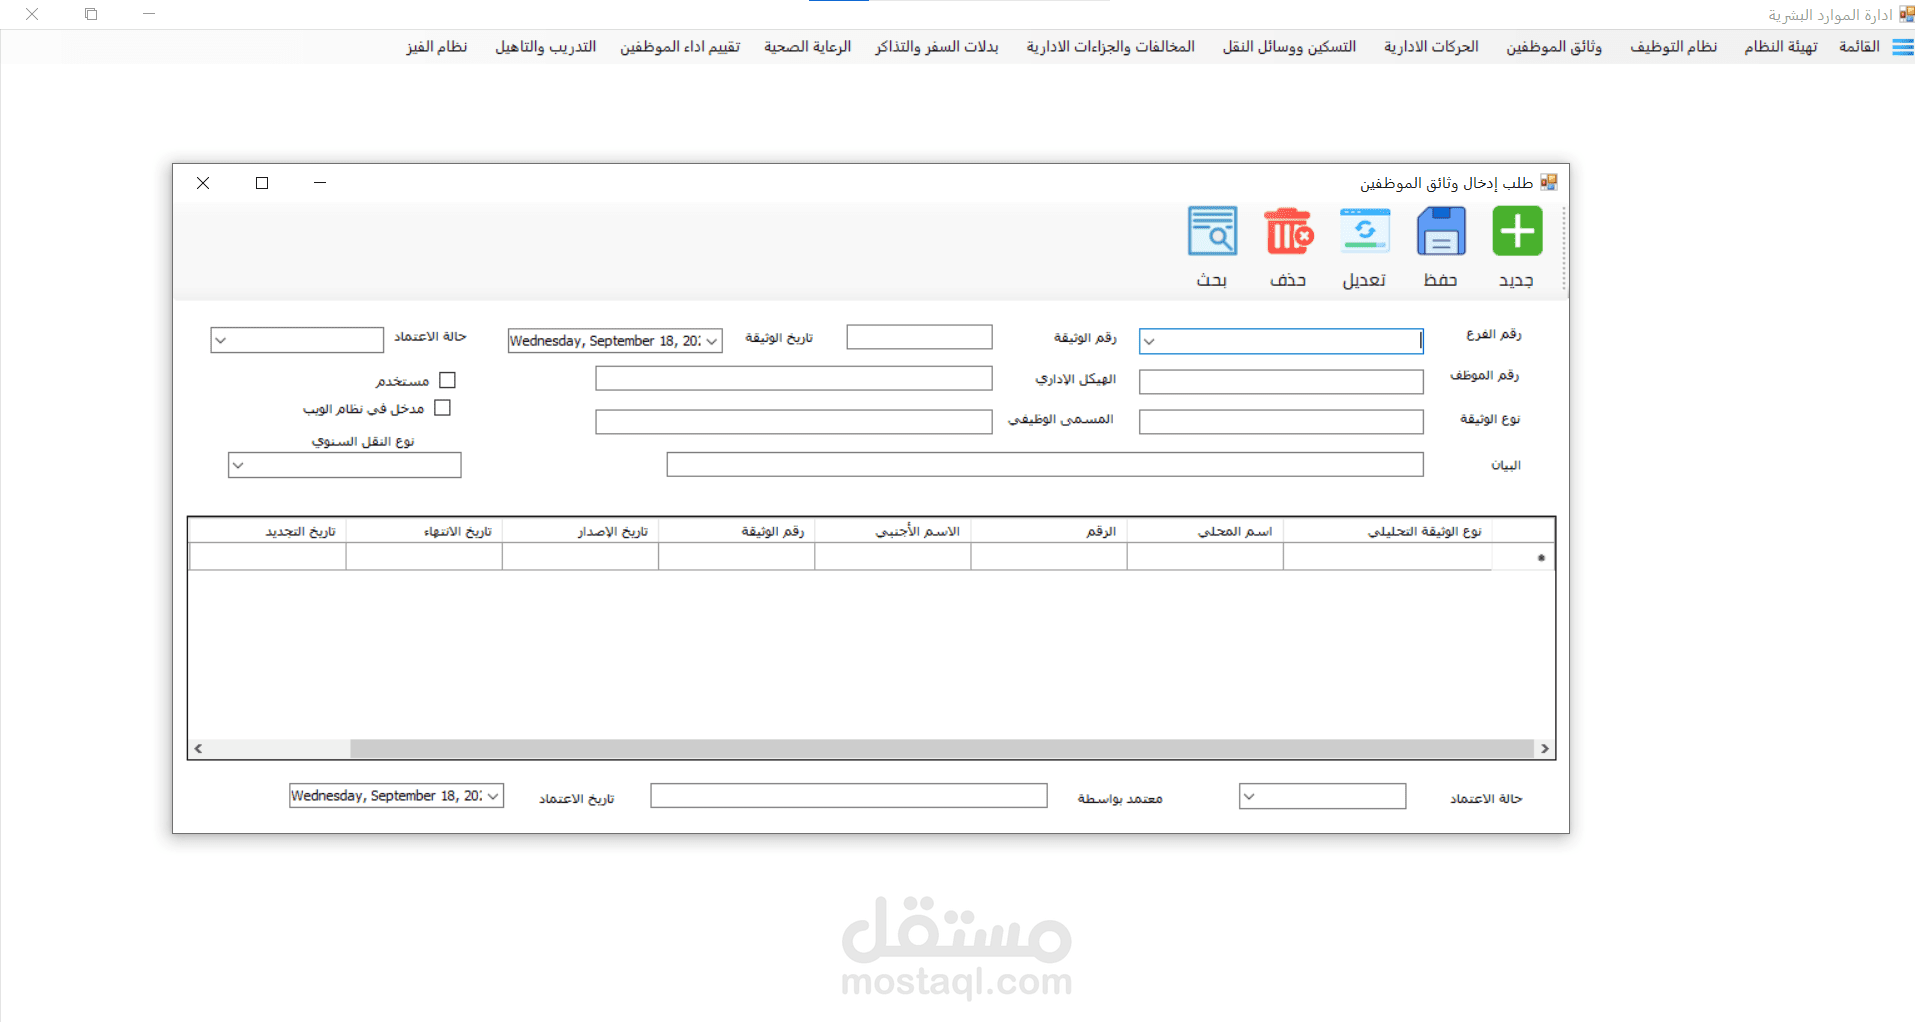Click the grid scrollbar right arrow
The image size is (1915, 1022).
coord(1545,749)
